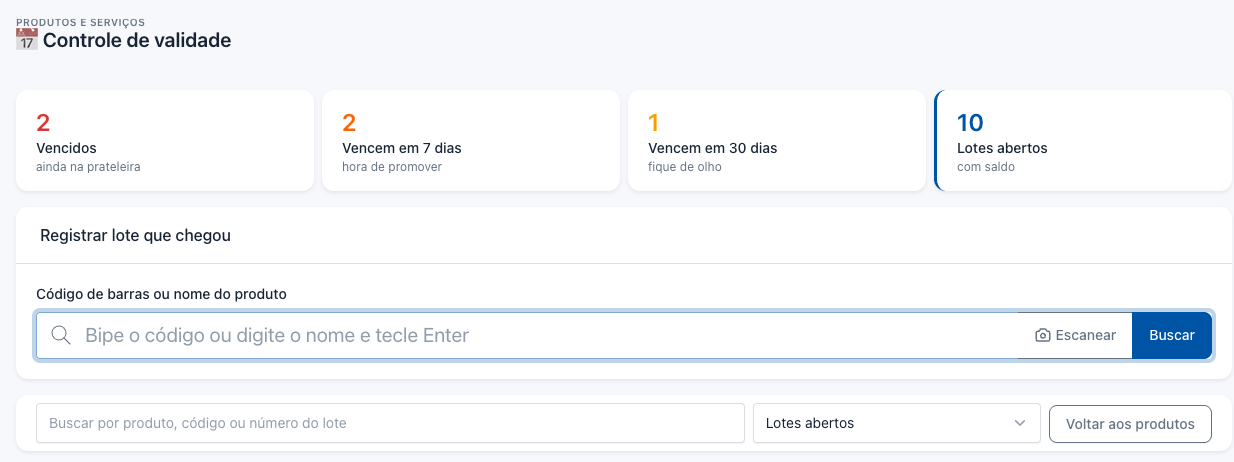Click Voltar aos produtos button

[x=1130, y=423]
